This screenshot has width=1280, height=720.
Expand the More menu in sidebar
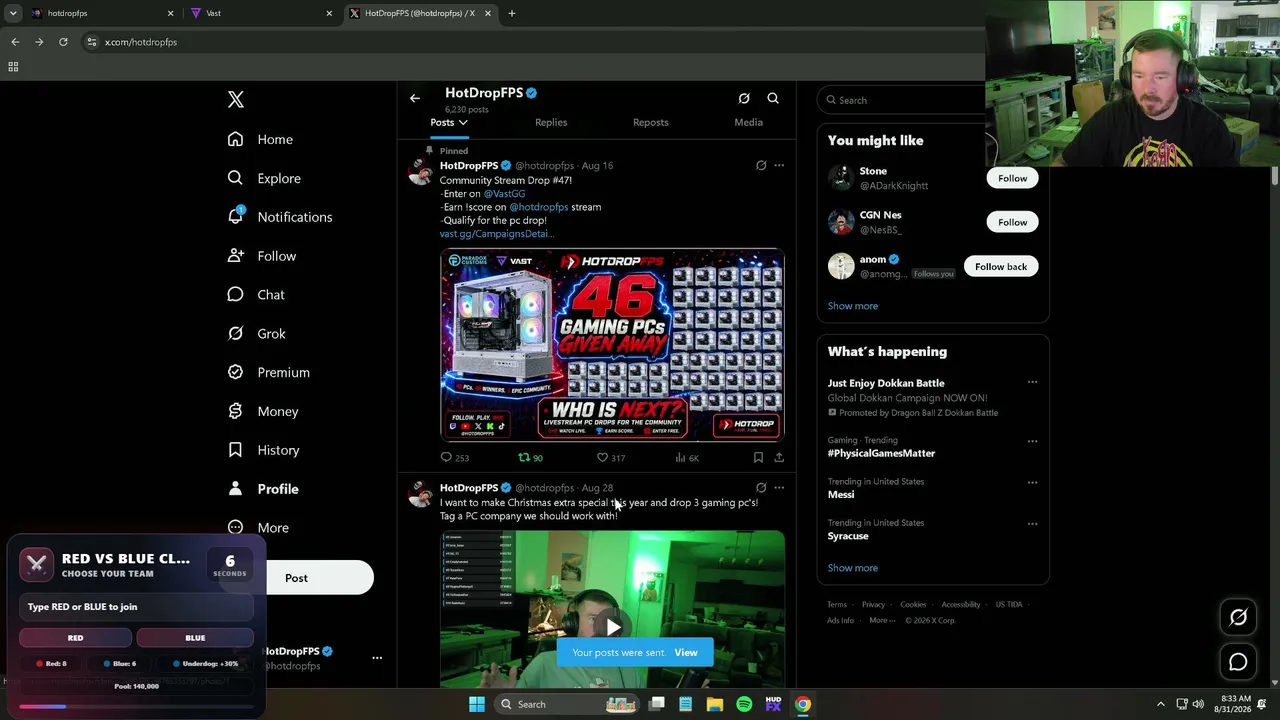click(x=258, y=528)
